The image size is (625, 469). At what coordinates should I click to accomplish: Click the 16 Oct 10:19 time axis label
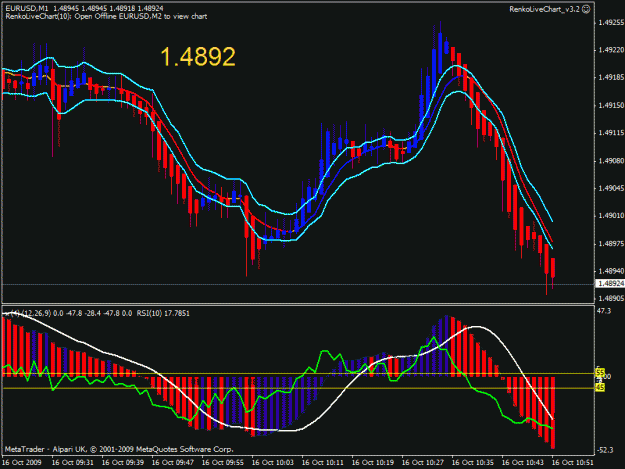373,462
